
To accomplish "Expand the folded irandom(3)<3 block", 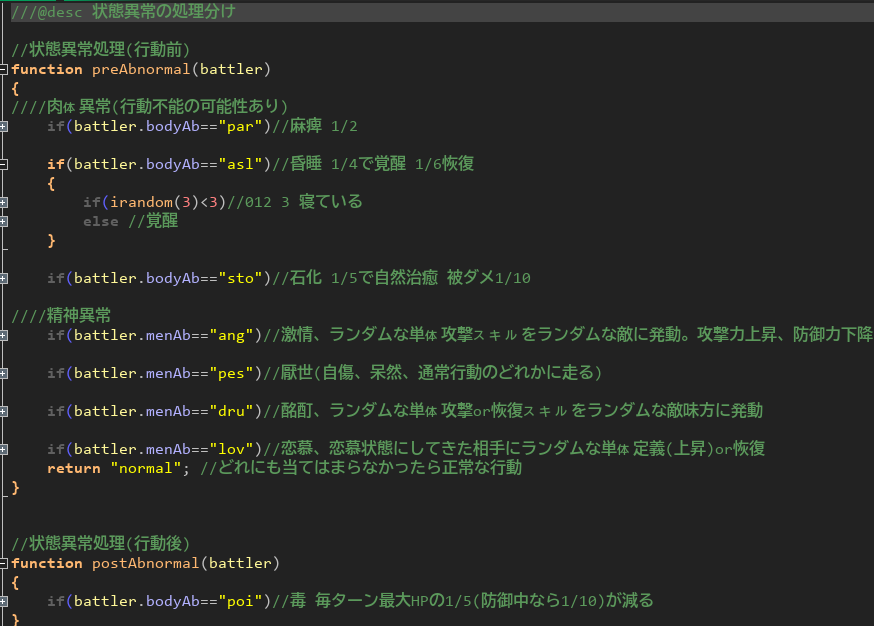I will (4, 202).
